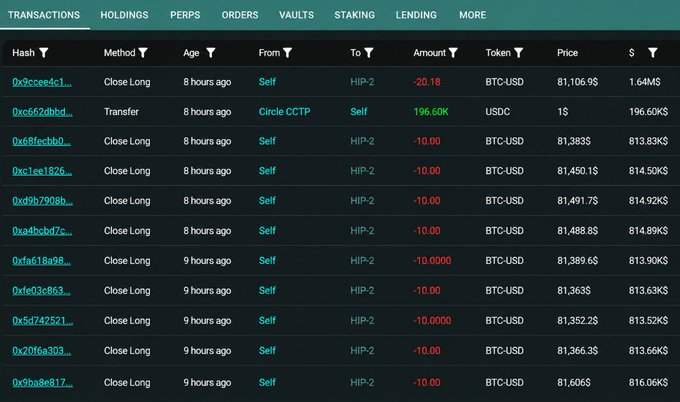
Task: Select price 81,491.7$
Action: tap(577, 201)
